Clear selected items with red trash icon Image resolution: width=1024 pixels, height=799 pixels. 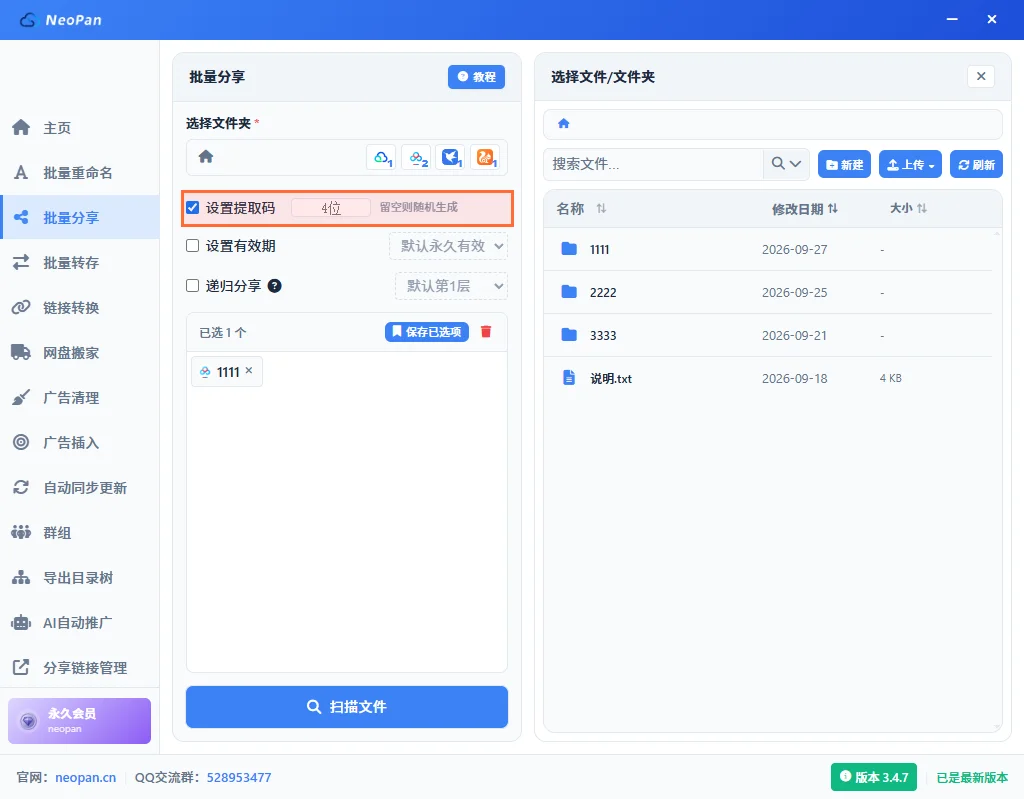click(x=486, y=332)
